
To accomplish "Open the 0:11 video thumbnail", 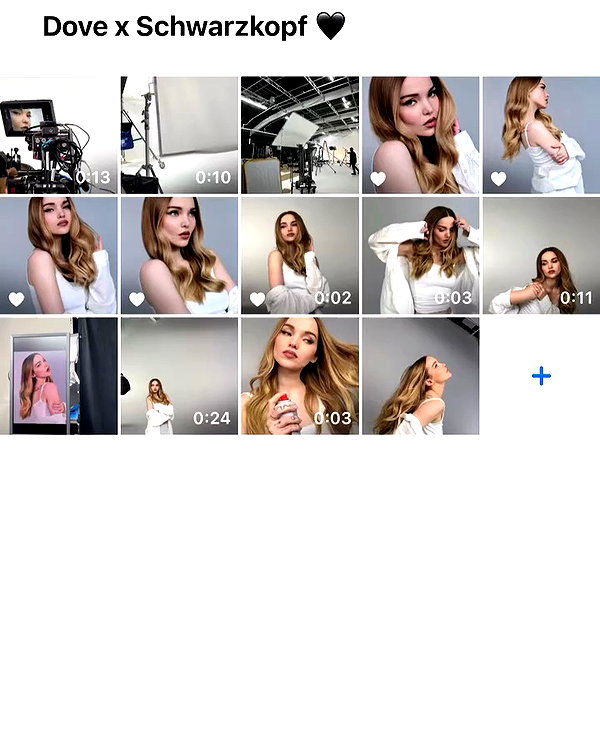I will pyautogui.click(x=541, y=255).
